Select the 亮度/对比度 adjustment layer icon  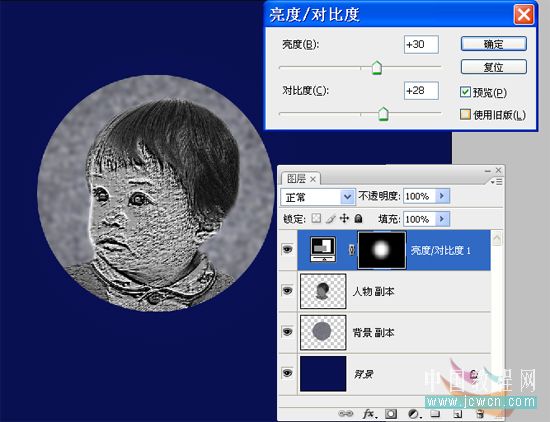click(323, 249)
